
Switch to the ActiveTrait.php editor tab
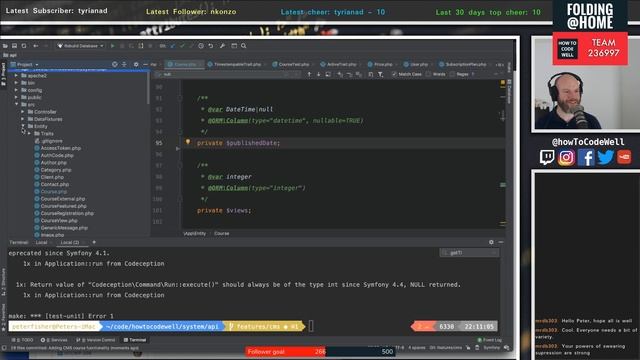[339, 64]
